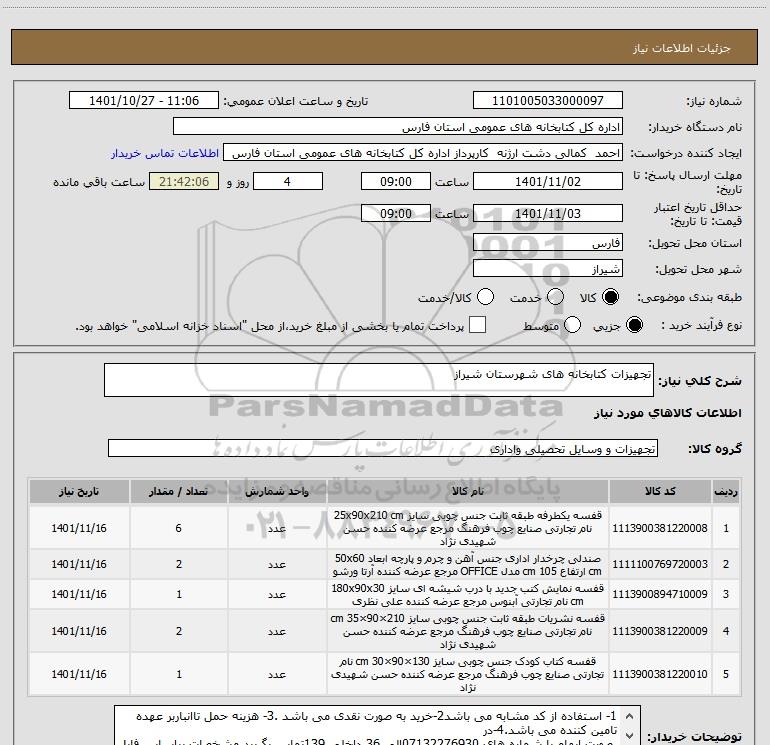Click the announcement date field 1401/10/27 - 11:06
770x745 pixels.
point(144,101)
